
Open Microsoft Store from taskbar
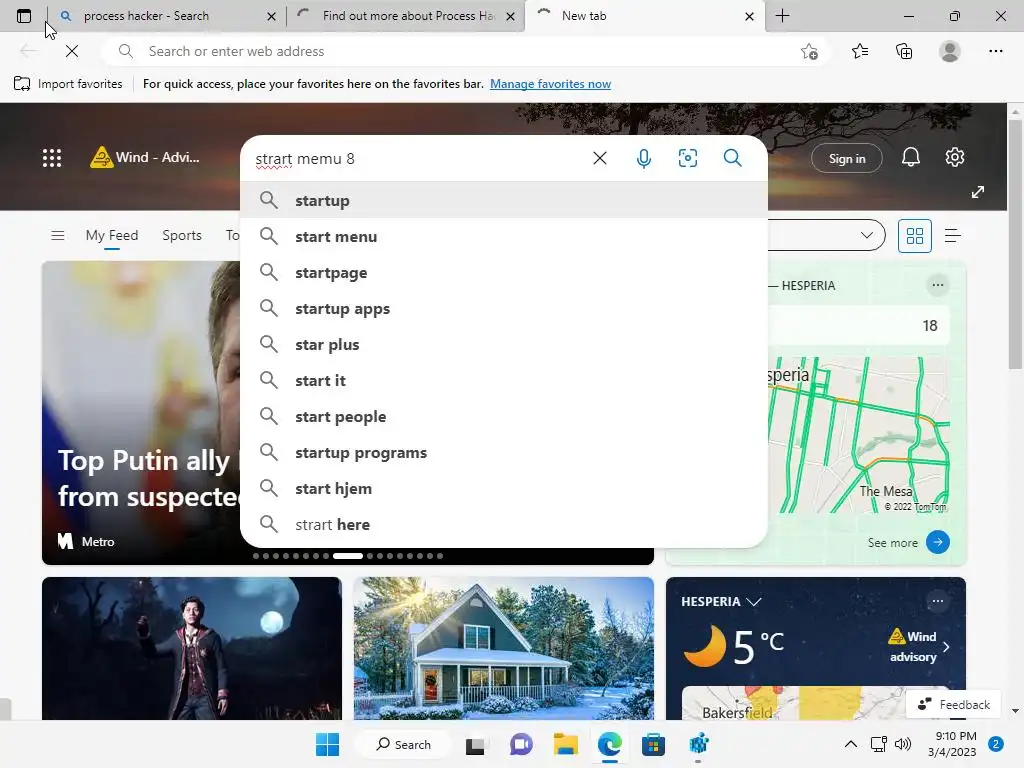(x=653, y=744)
